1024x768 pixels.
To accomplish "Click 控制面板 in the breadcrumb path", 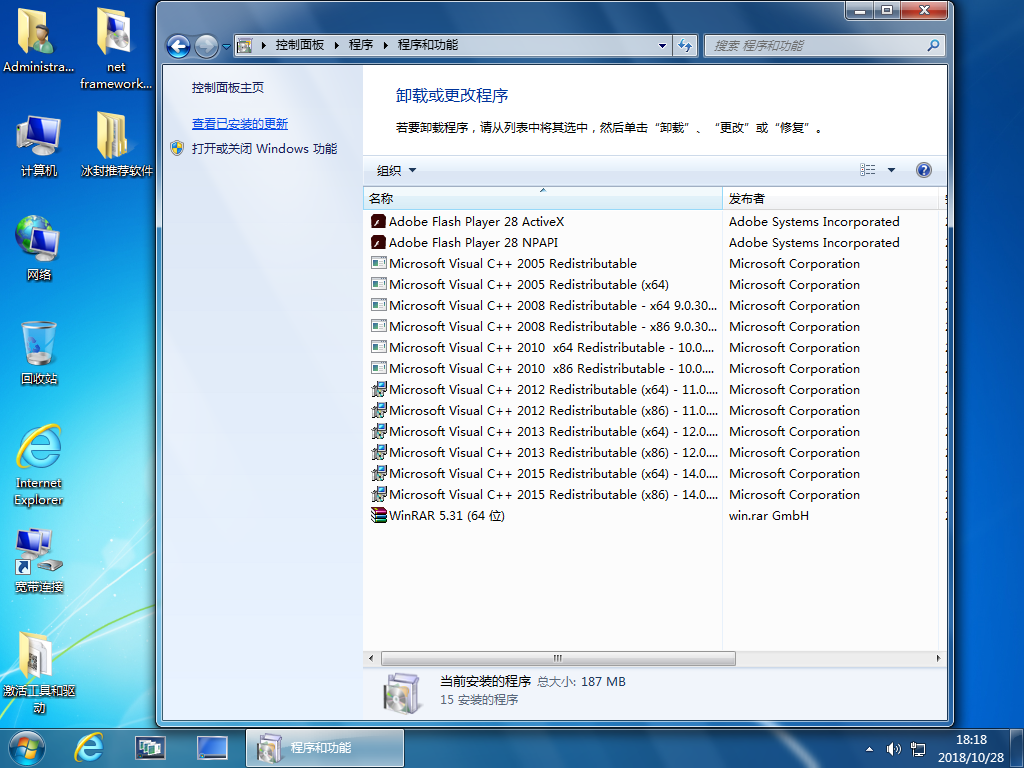I will point(299,45).
